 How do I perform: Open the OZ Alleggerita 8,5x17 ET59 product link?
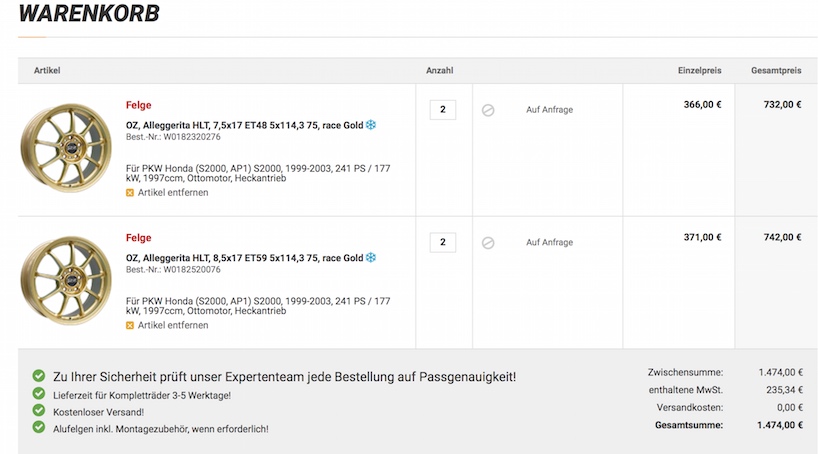coord(244,258)
